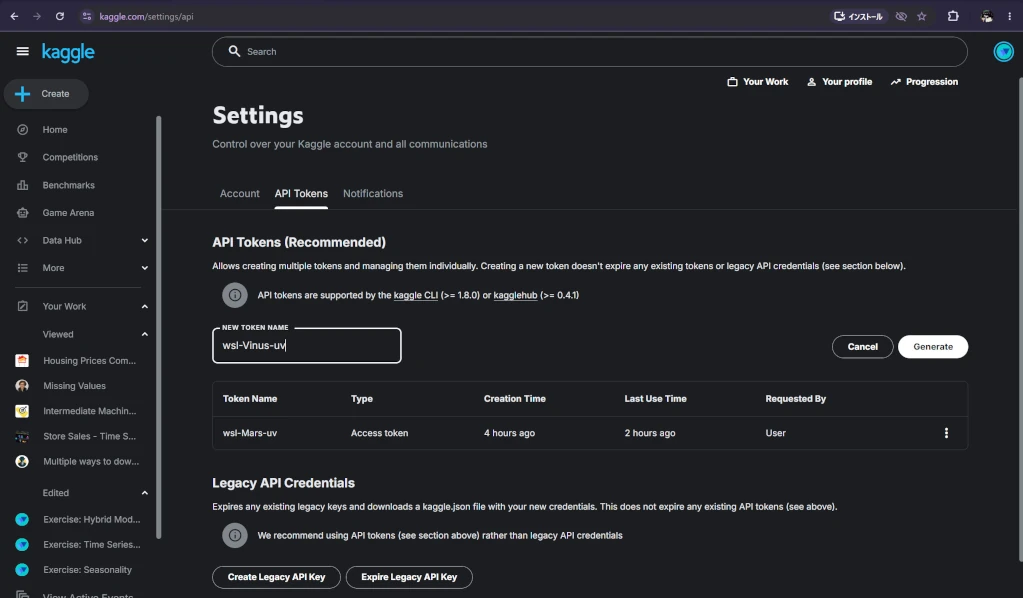Open Competitions trophy icon in sidebar
The image size is (1023, 598).
(x=23, y=157)
